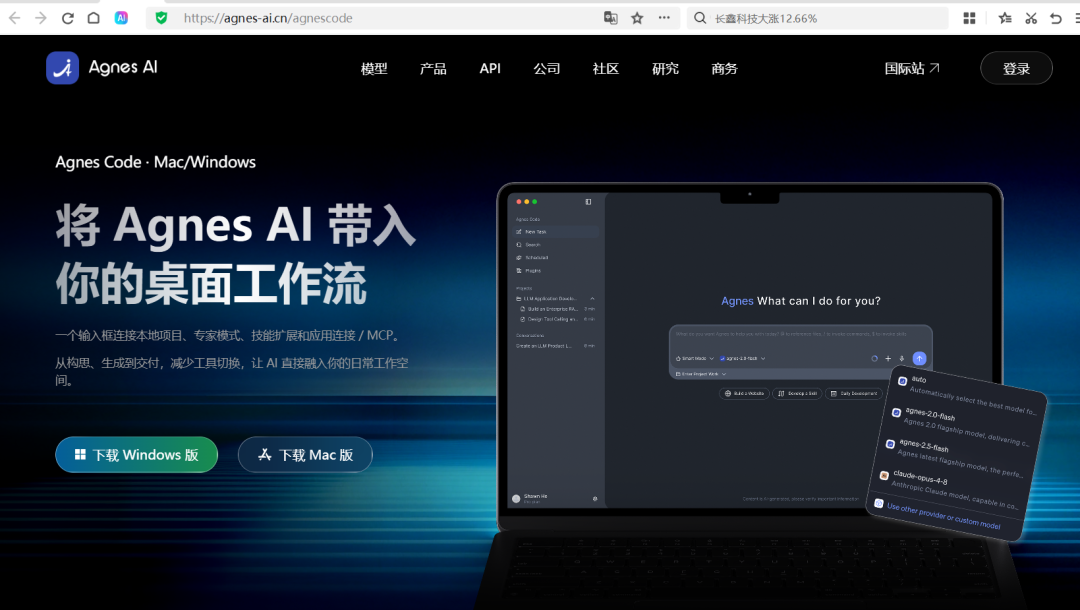Reload the page with the refresh icon
Viewport: 1080px width, 610px height.
pyautogui.click(x=68, y=18)
